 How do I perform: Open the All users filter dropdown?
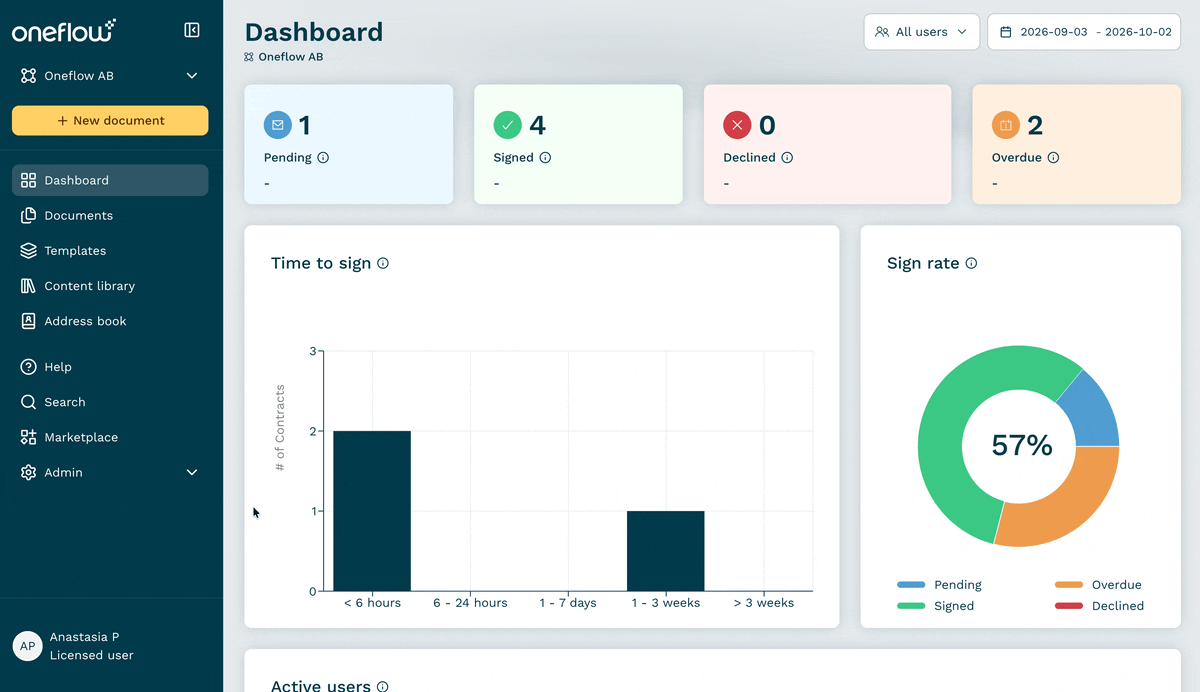[922, 32]
